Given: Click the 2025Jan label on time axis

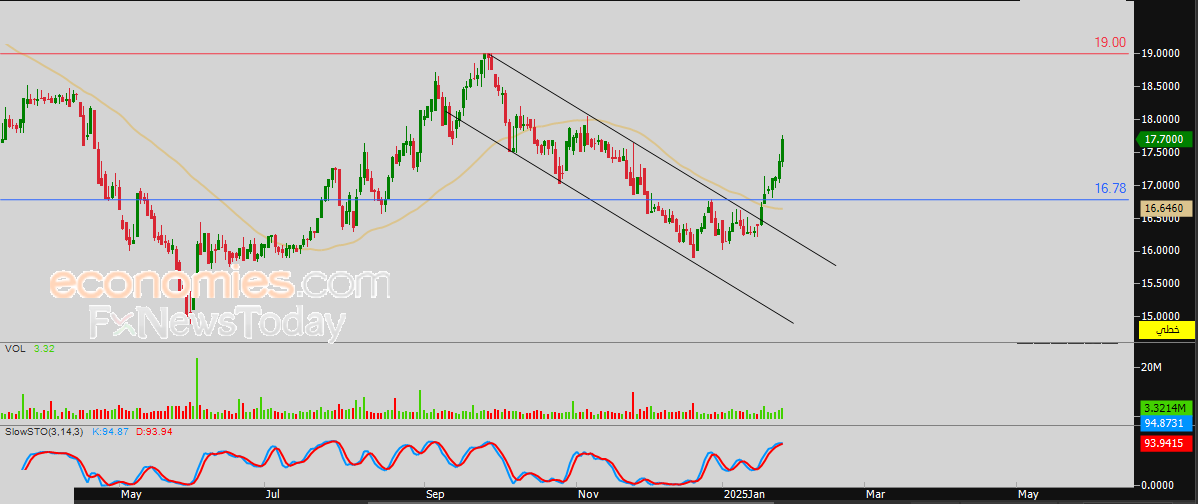Looking at the screenshot, I should click(745, 495).
